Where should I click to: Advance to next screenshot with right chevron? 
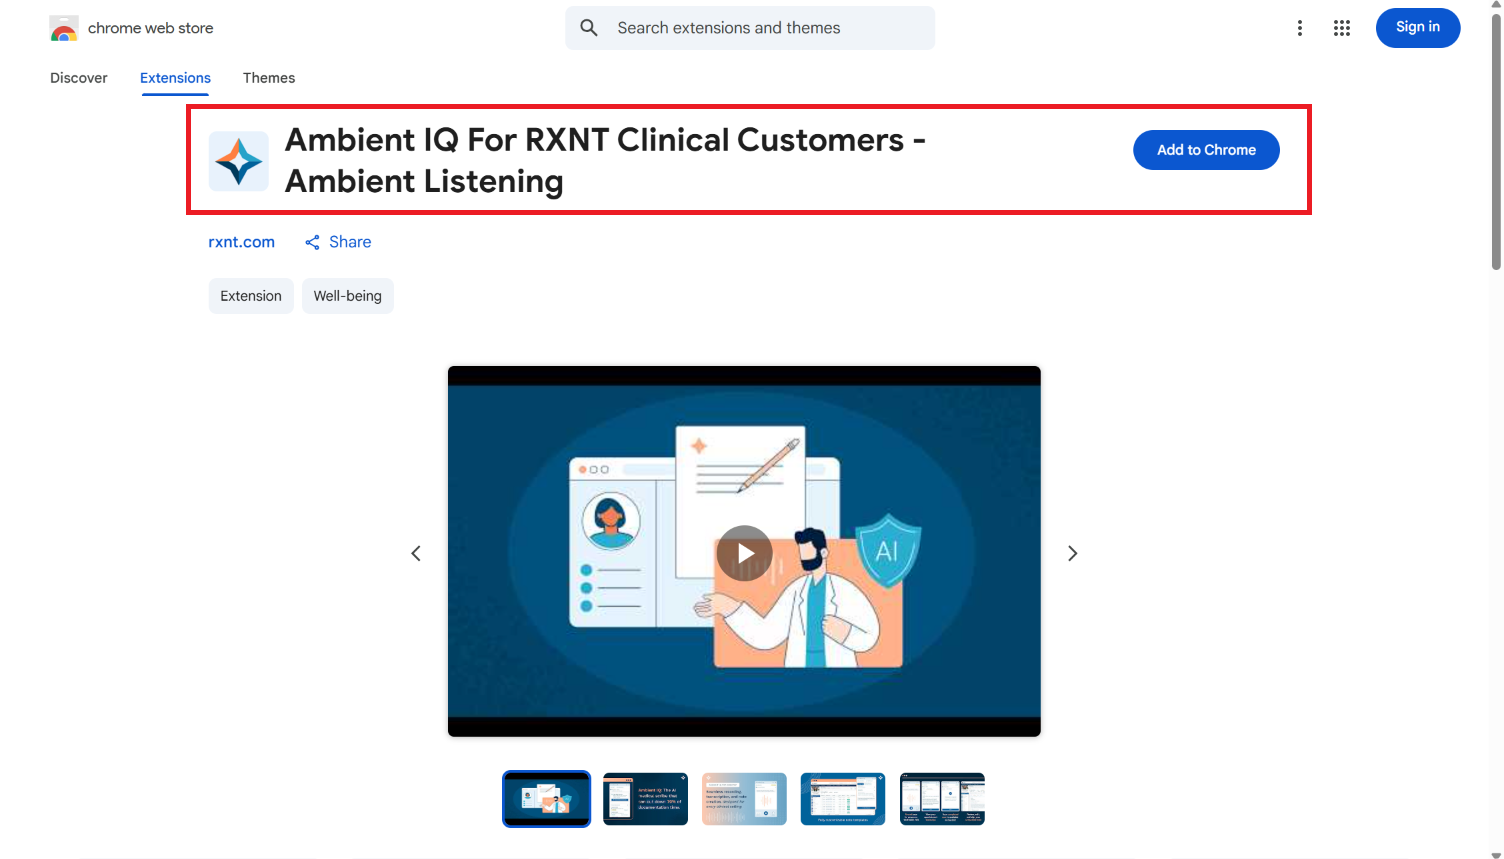1072,553
